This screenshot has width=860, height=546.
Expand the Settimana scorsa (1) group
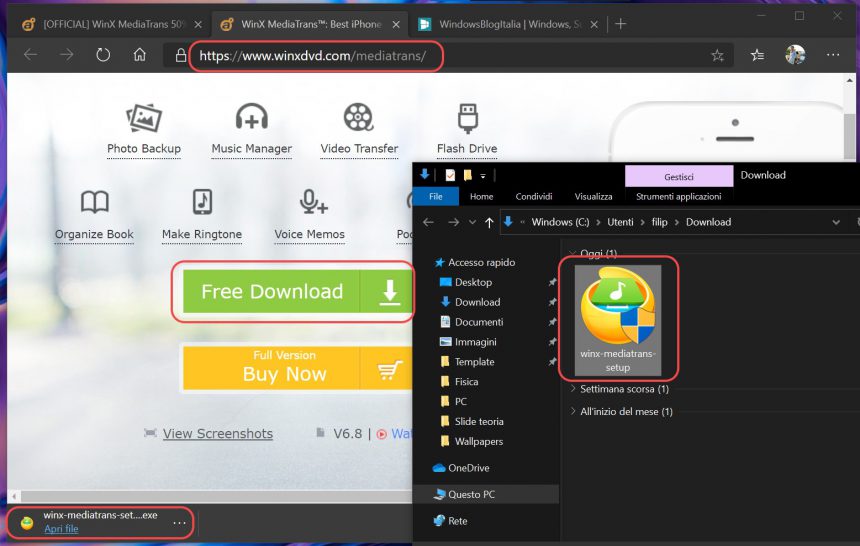pos(573,389)
